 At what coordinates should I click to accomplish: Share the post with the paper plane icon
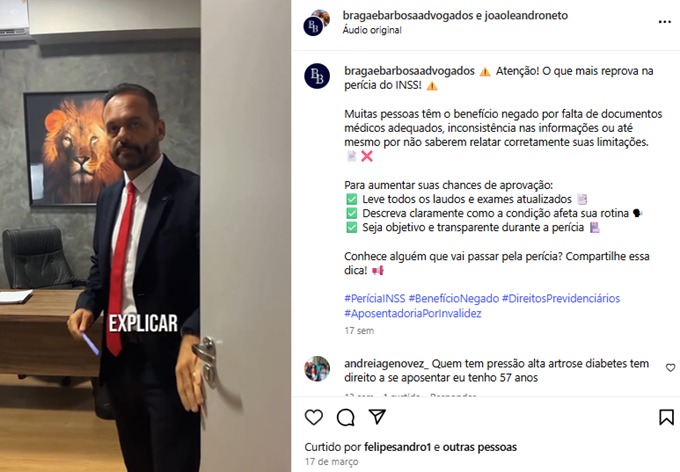377,417
